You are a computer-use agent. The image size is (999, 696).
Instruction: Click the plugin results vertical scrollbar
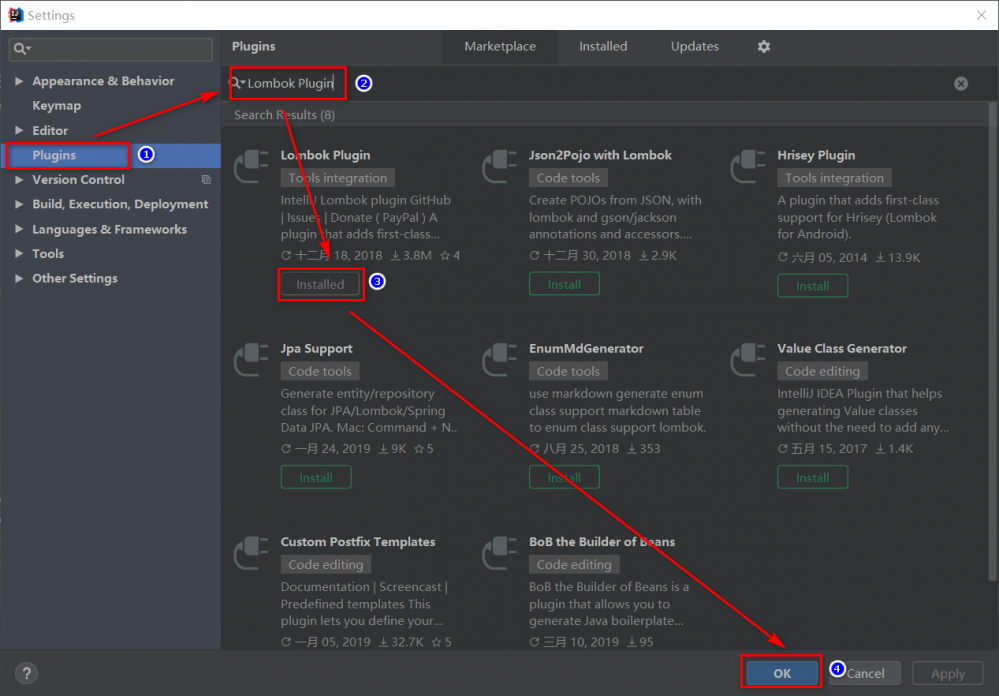click(x=992, y=341)
